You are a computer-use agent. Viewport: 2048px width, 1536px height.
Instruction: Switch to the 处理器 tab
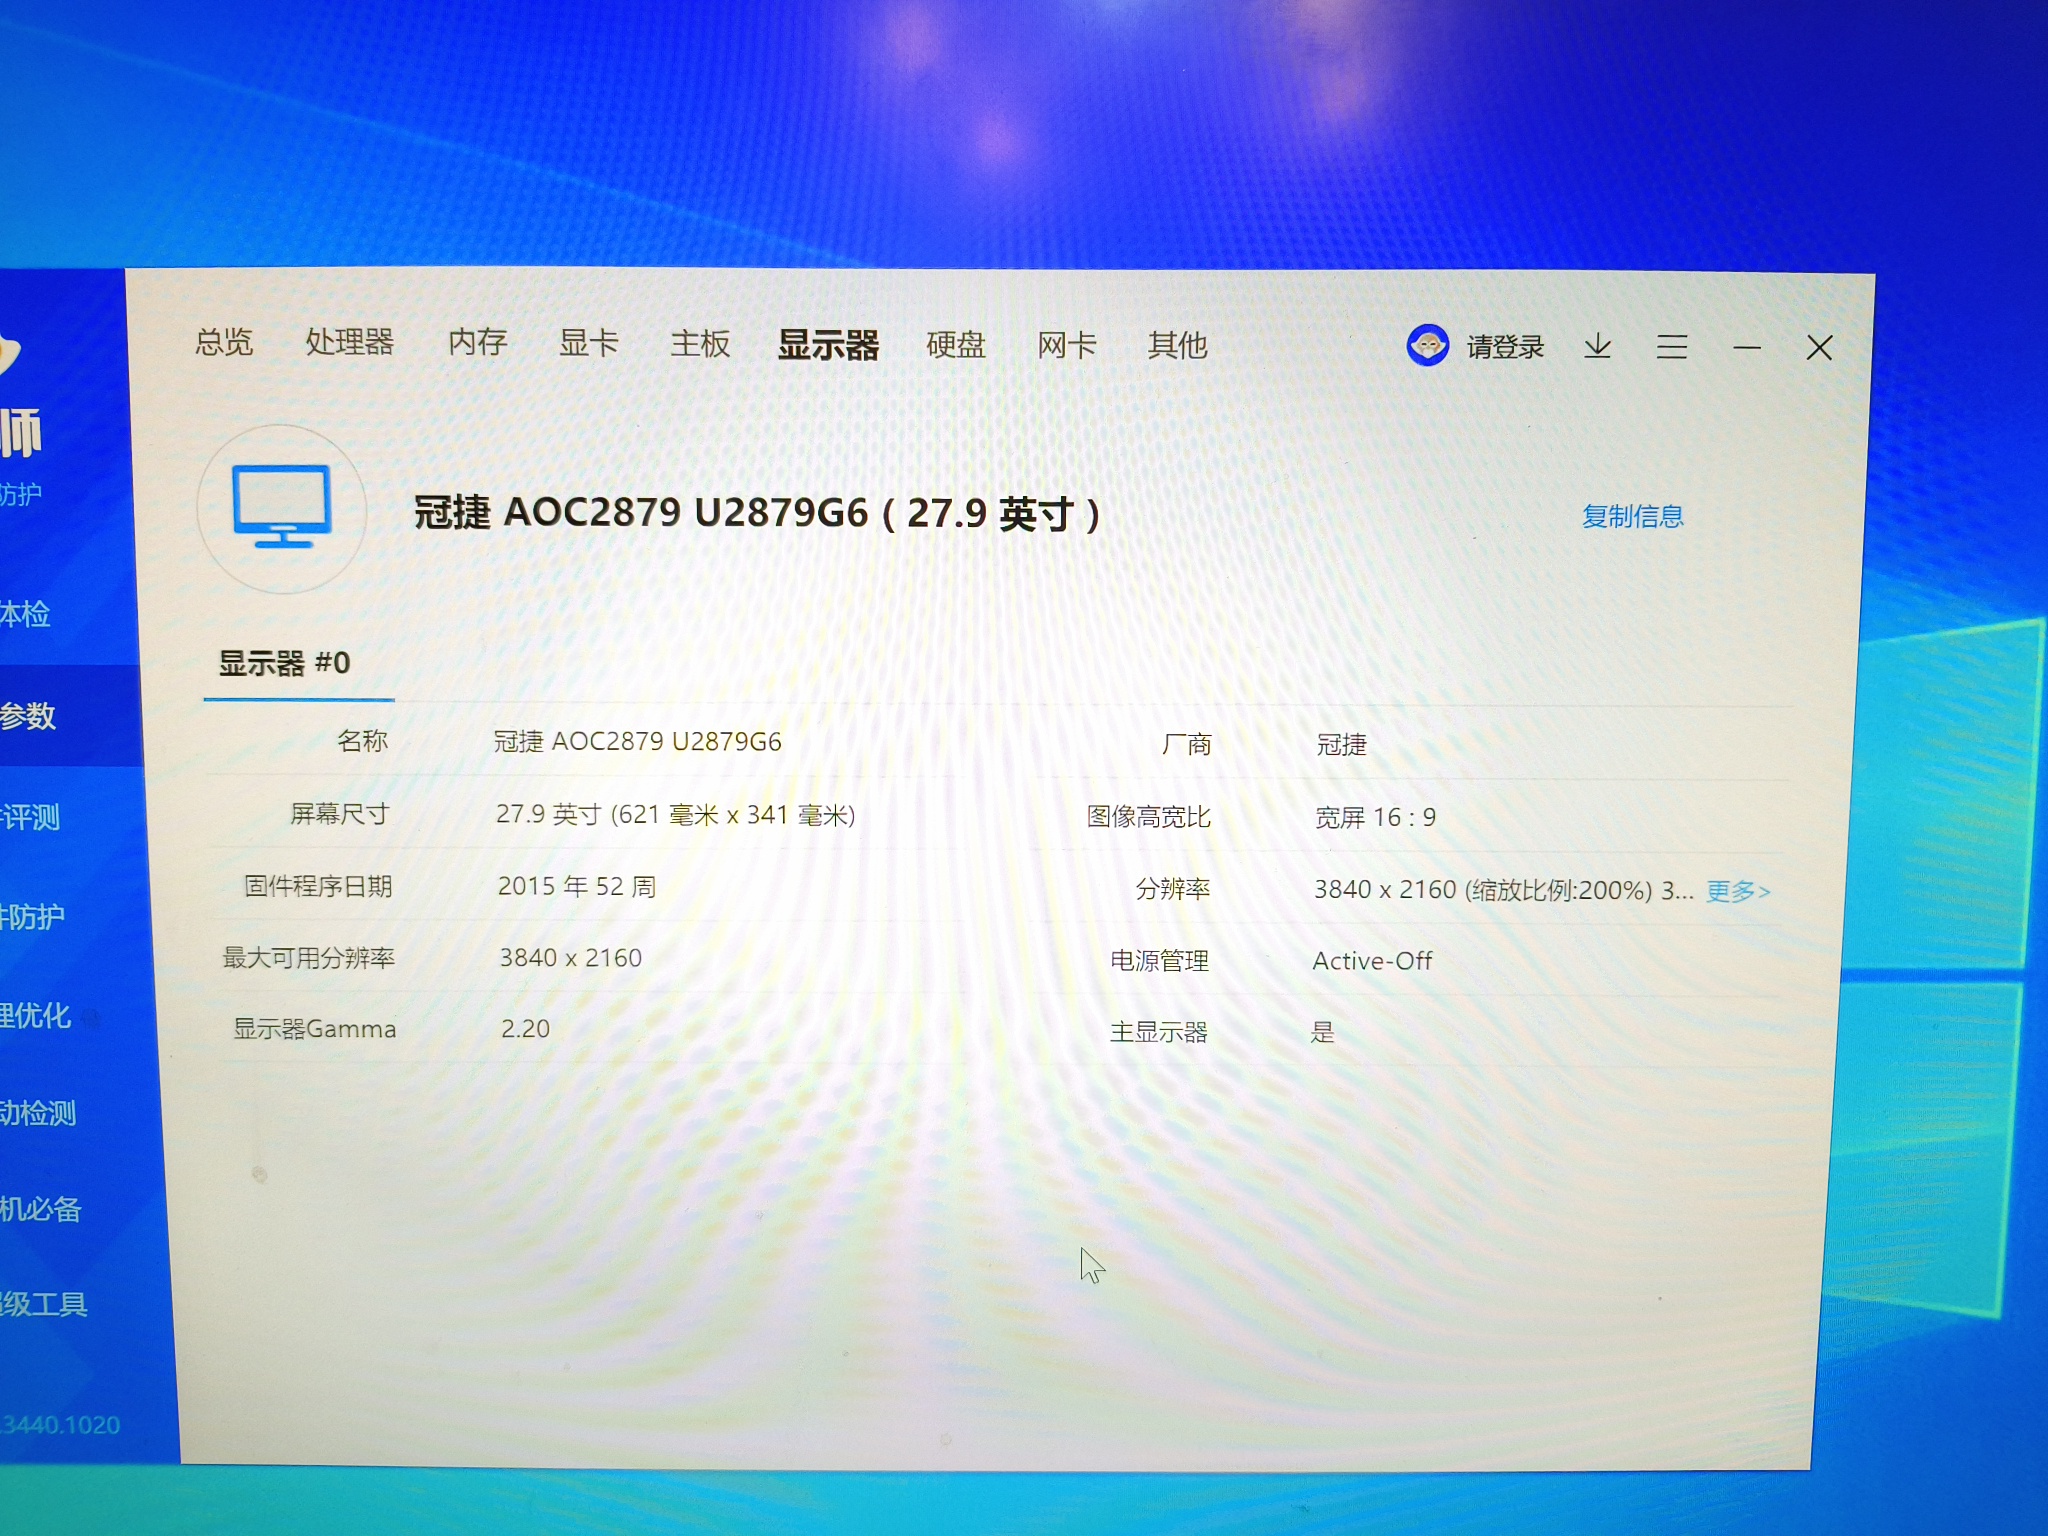349,342
